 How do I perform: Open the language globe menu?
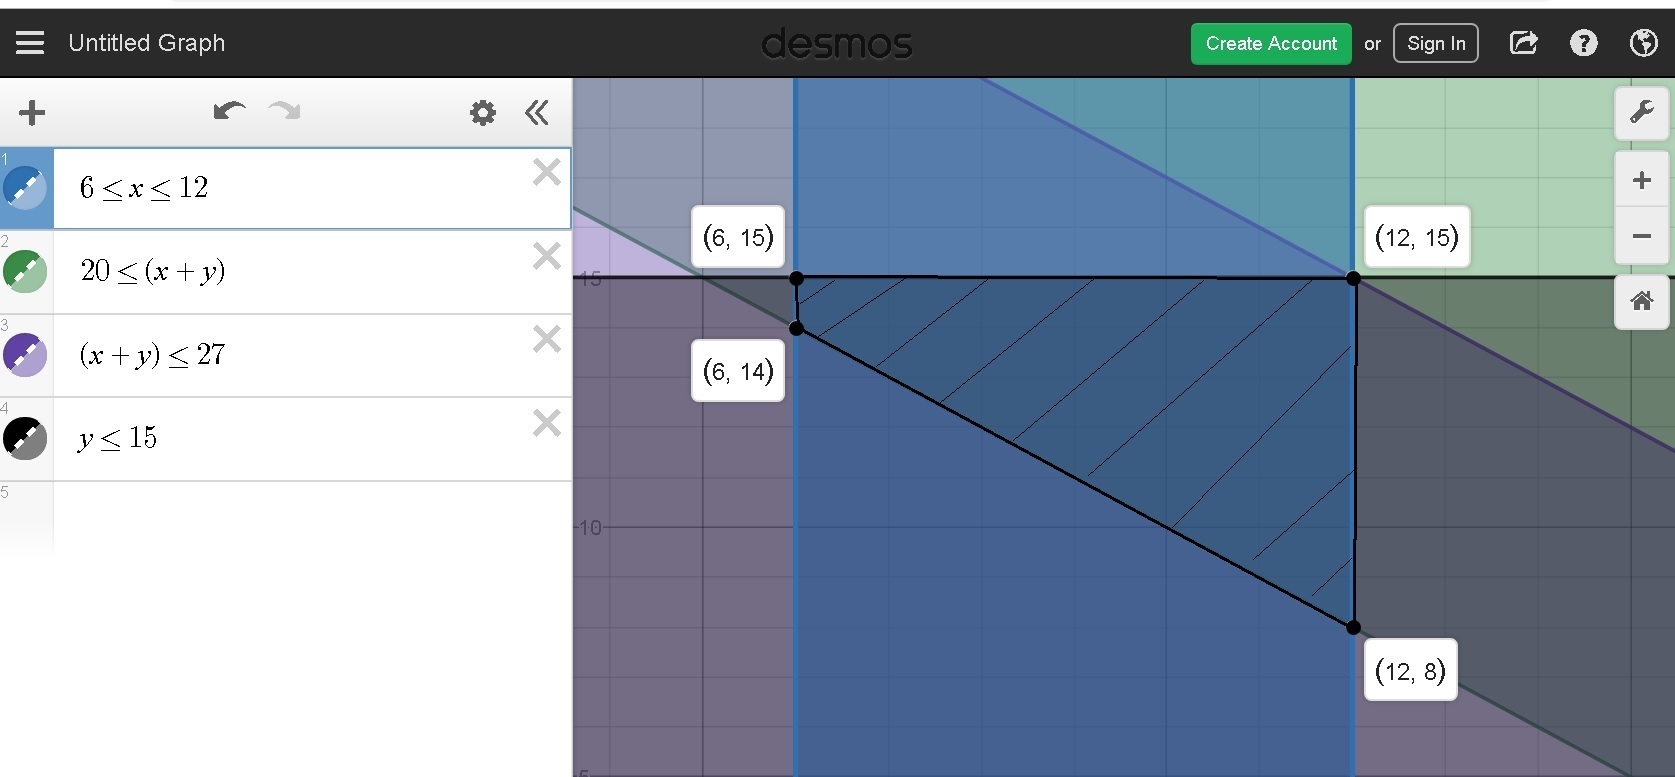1644,43
